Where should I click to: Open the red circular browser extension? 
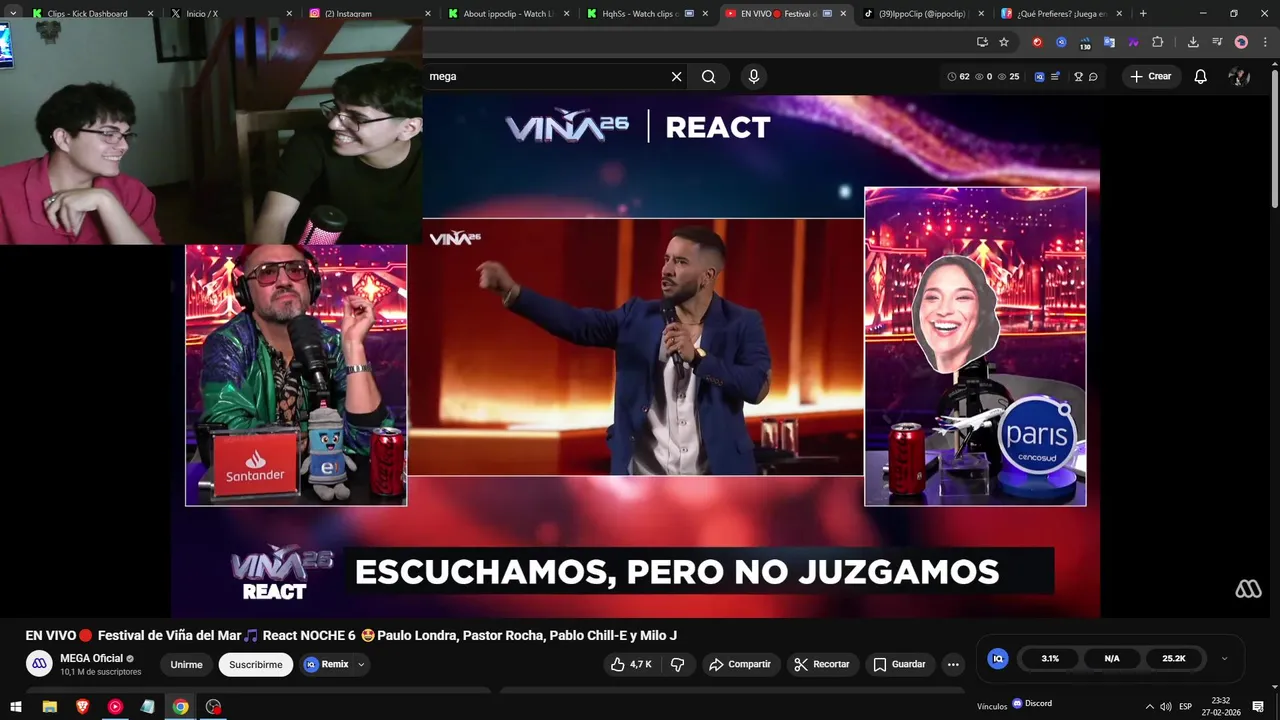point(1037,42)
